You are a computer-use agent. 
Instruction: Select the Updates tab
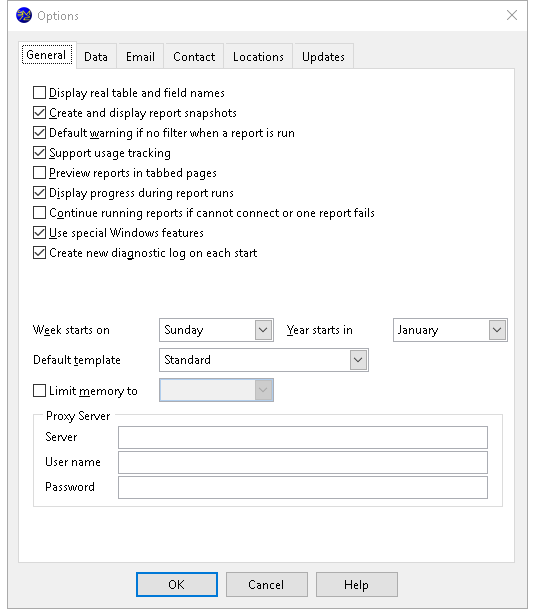point(323,57)
